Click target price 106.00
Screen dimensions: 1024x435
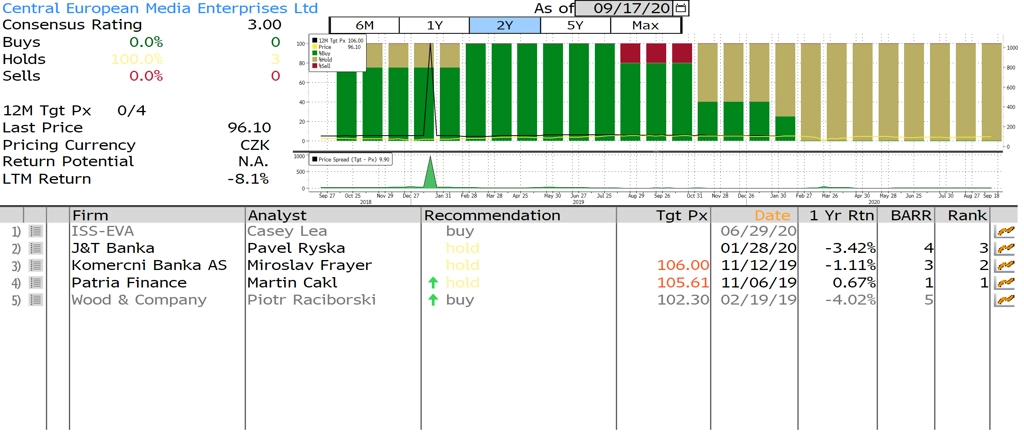[684, 265]
